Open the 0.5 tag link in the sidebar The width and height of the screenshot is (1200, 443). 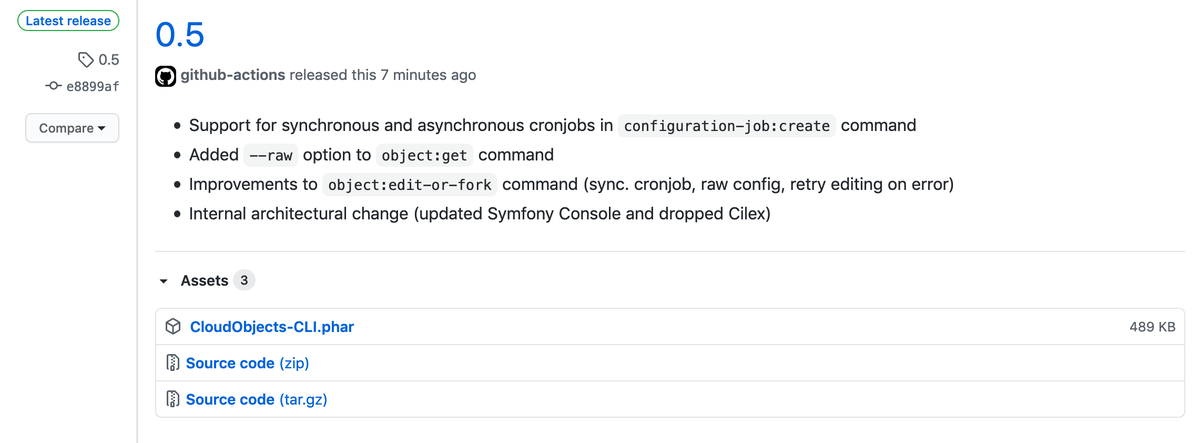[x=109, y=60]
